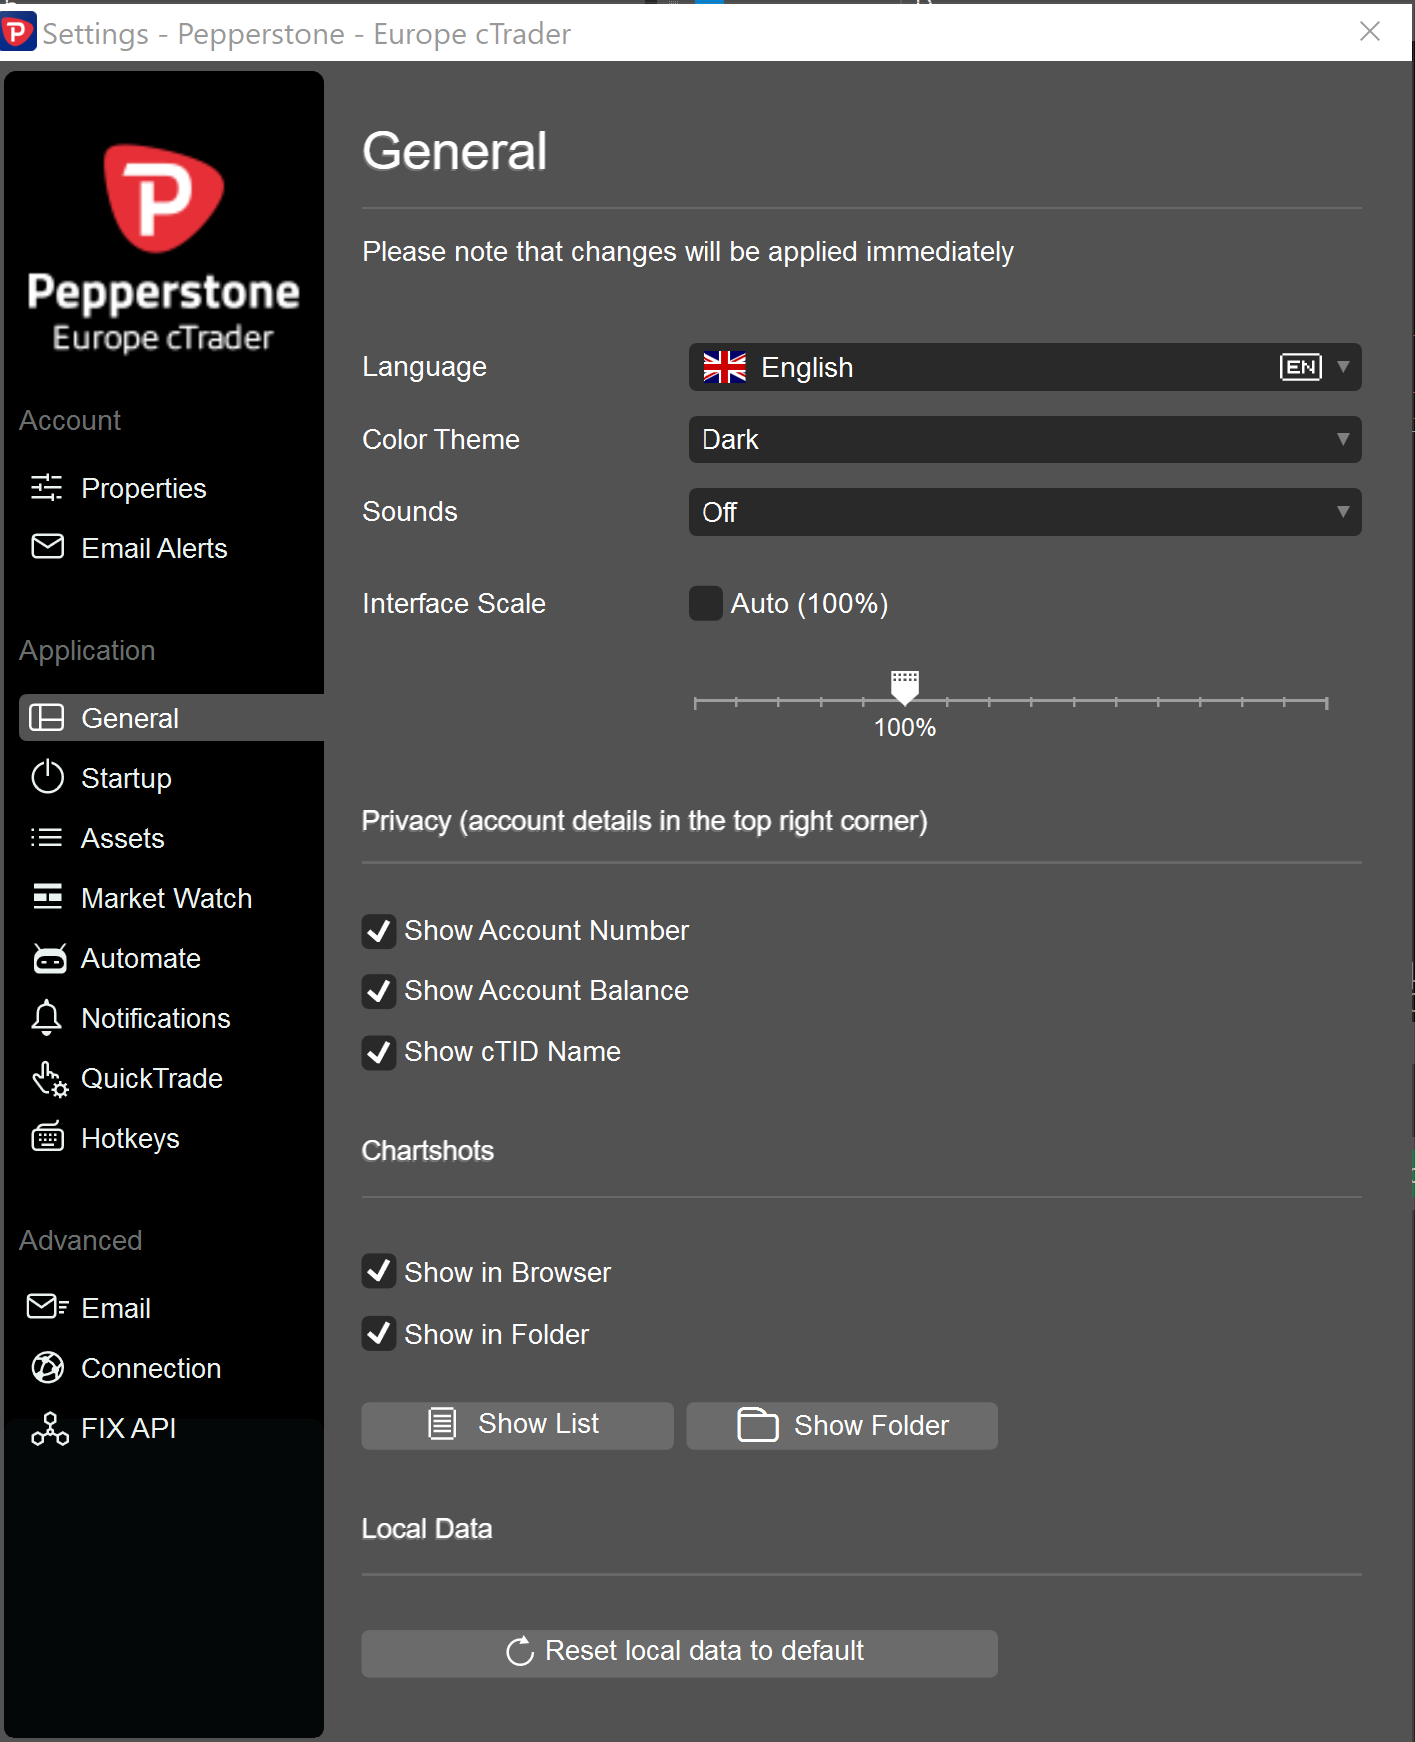1415x1742 pixels.
Task: Disable Show in Folder for chartshots
Action: click(x=379, y=1333)
